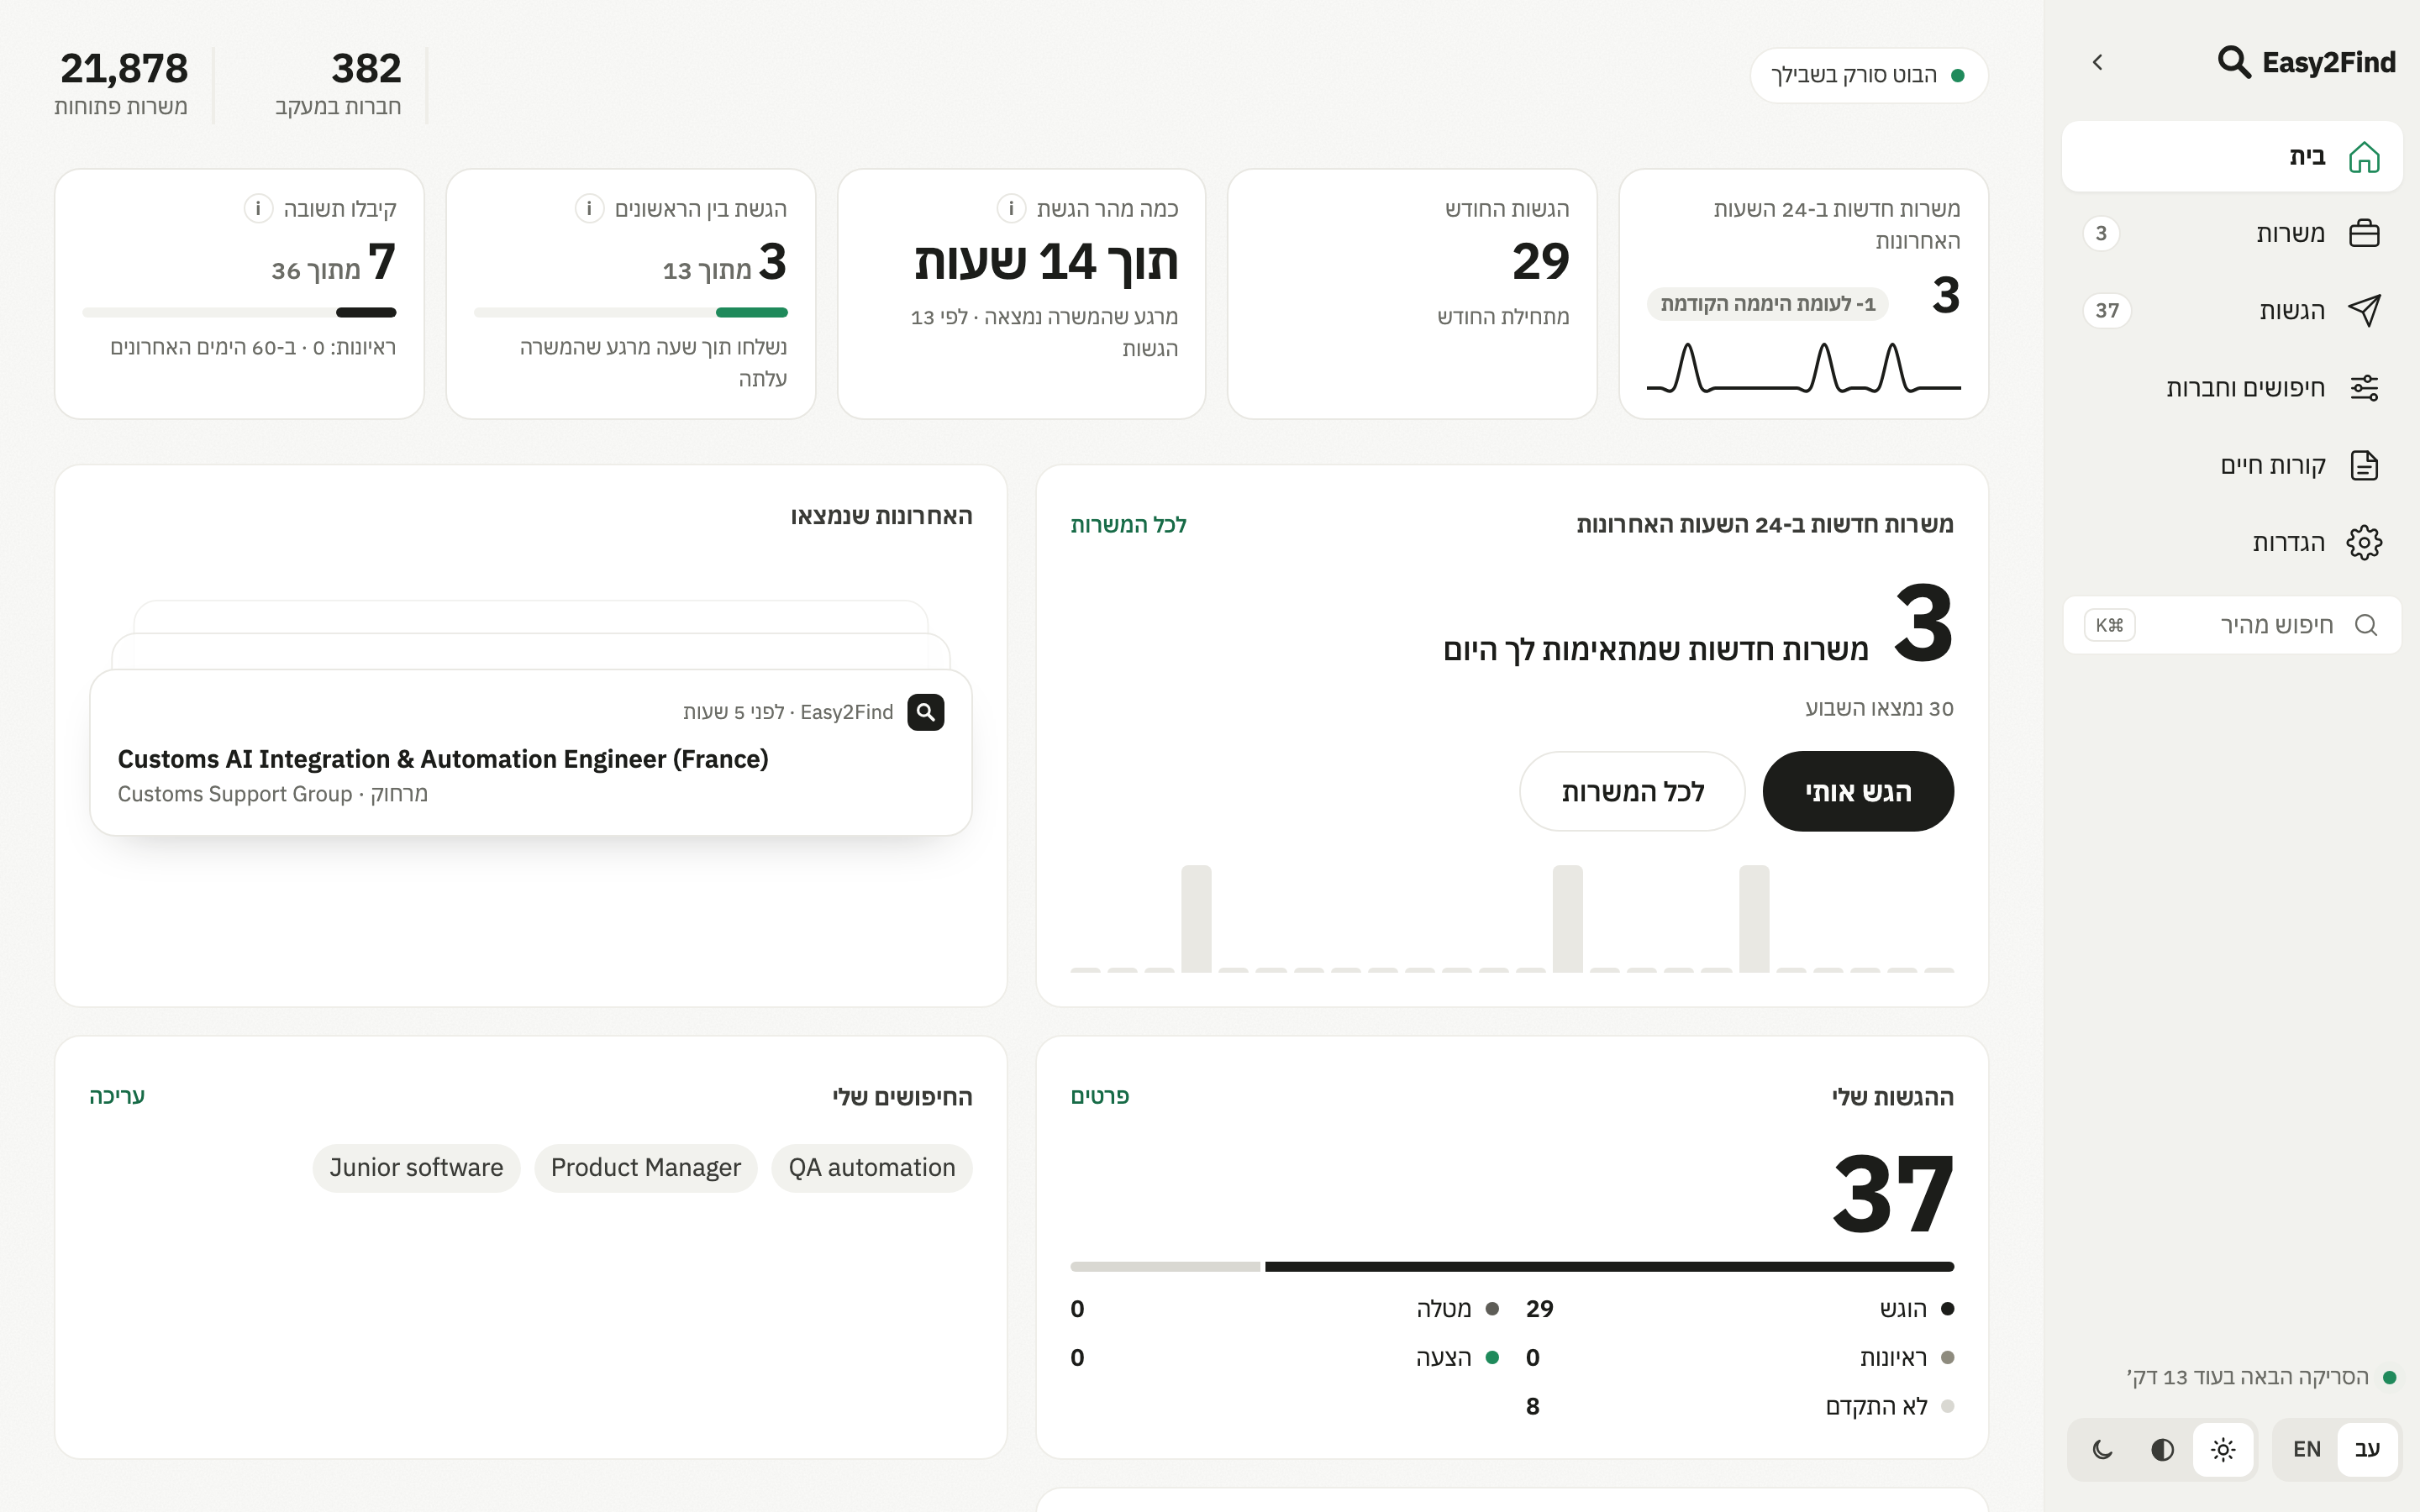This screenshot has height=1512, width=2420.
Task: Click the לכל המשרות outlined button
Action: [1632, 791]
